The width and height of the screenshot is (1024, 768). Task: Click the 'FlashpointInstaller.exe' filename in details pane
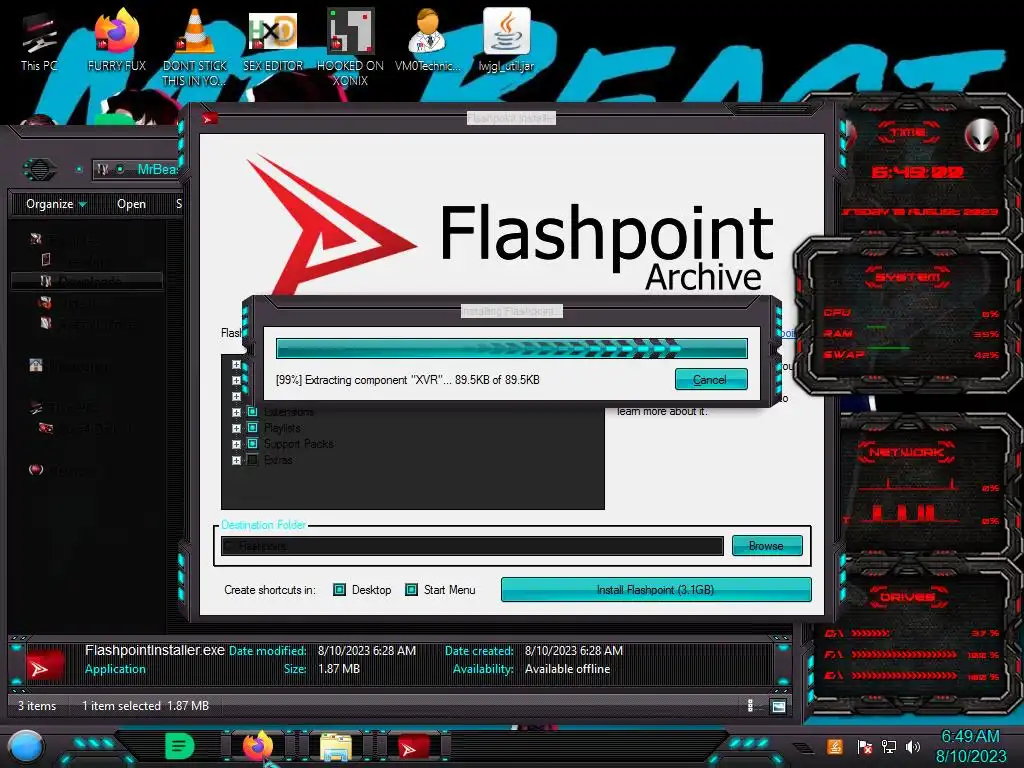pos(154,650)
